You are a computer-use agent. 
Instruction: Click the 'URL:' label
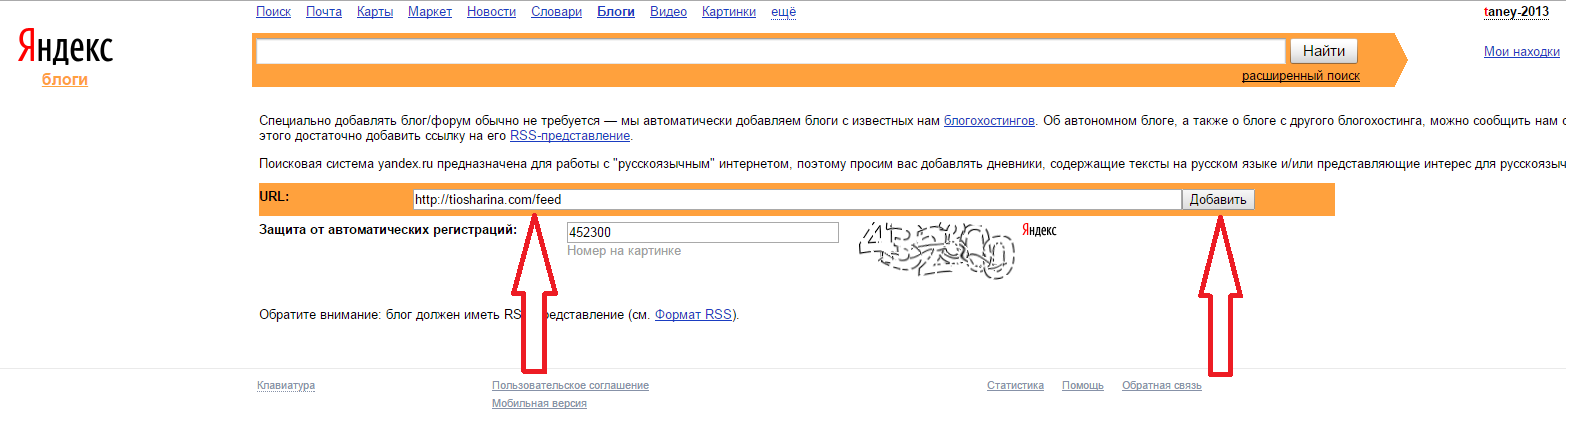point(274,197)
